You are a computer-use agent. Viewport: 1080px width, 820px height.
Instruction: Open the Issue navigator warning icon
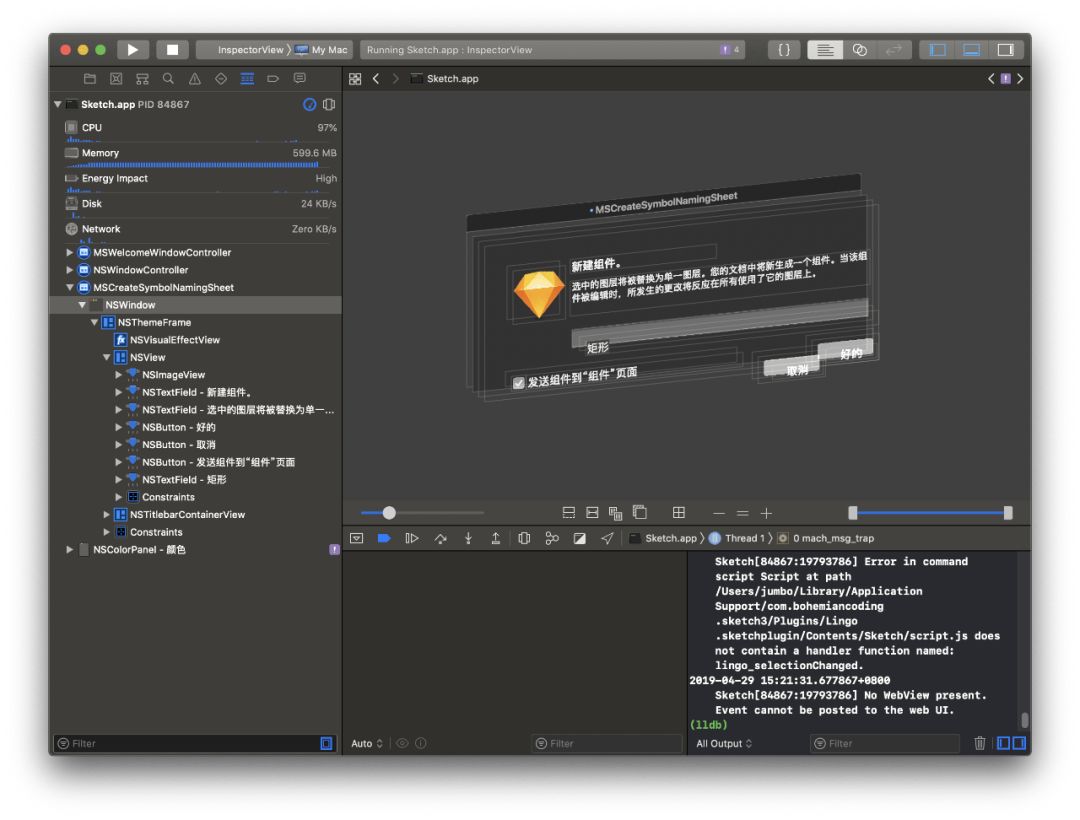(x=195, y=78)
